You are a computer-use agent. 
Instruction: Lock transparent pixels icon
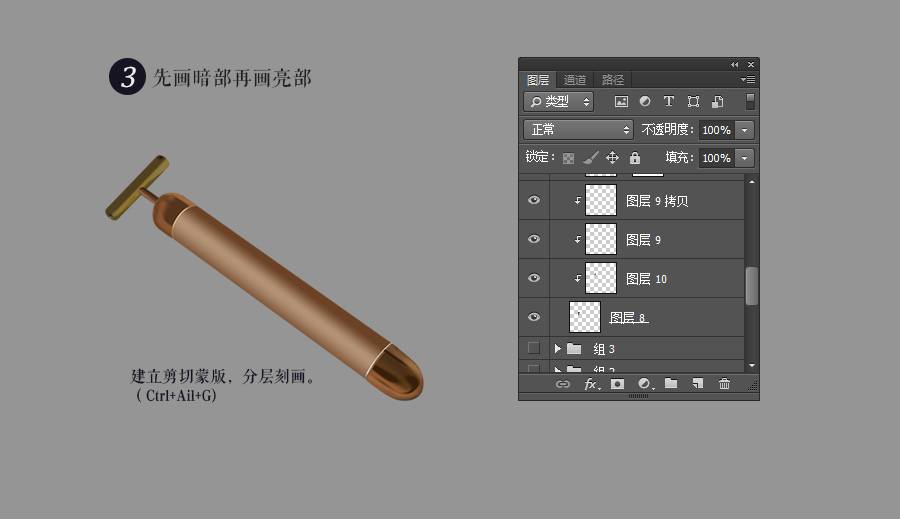(568, 158)
